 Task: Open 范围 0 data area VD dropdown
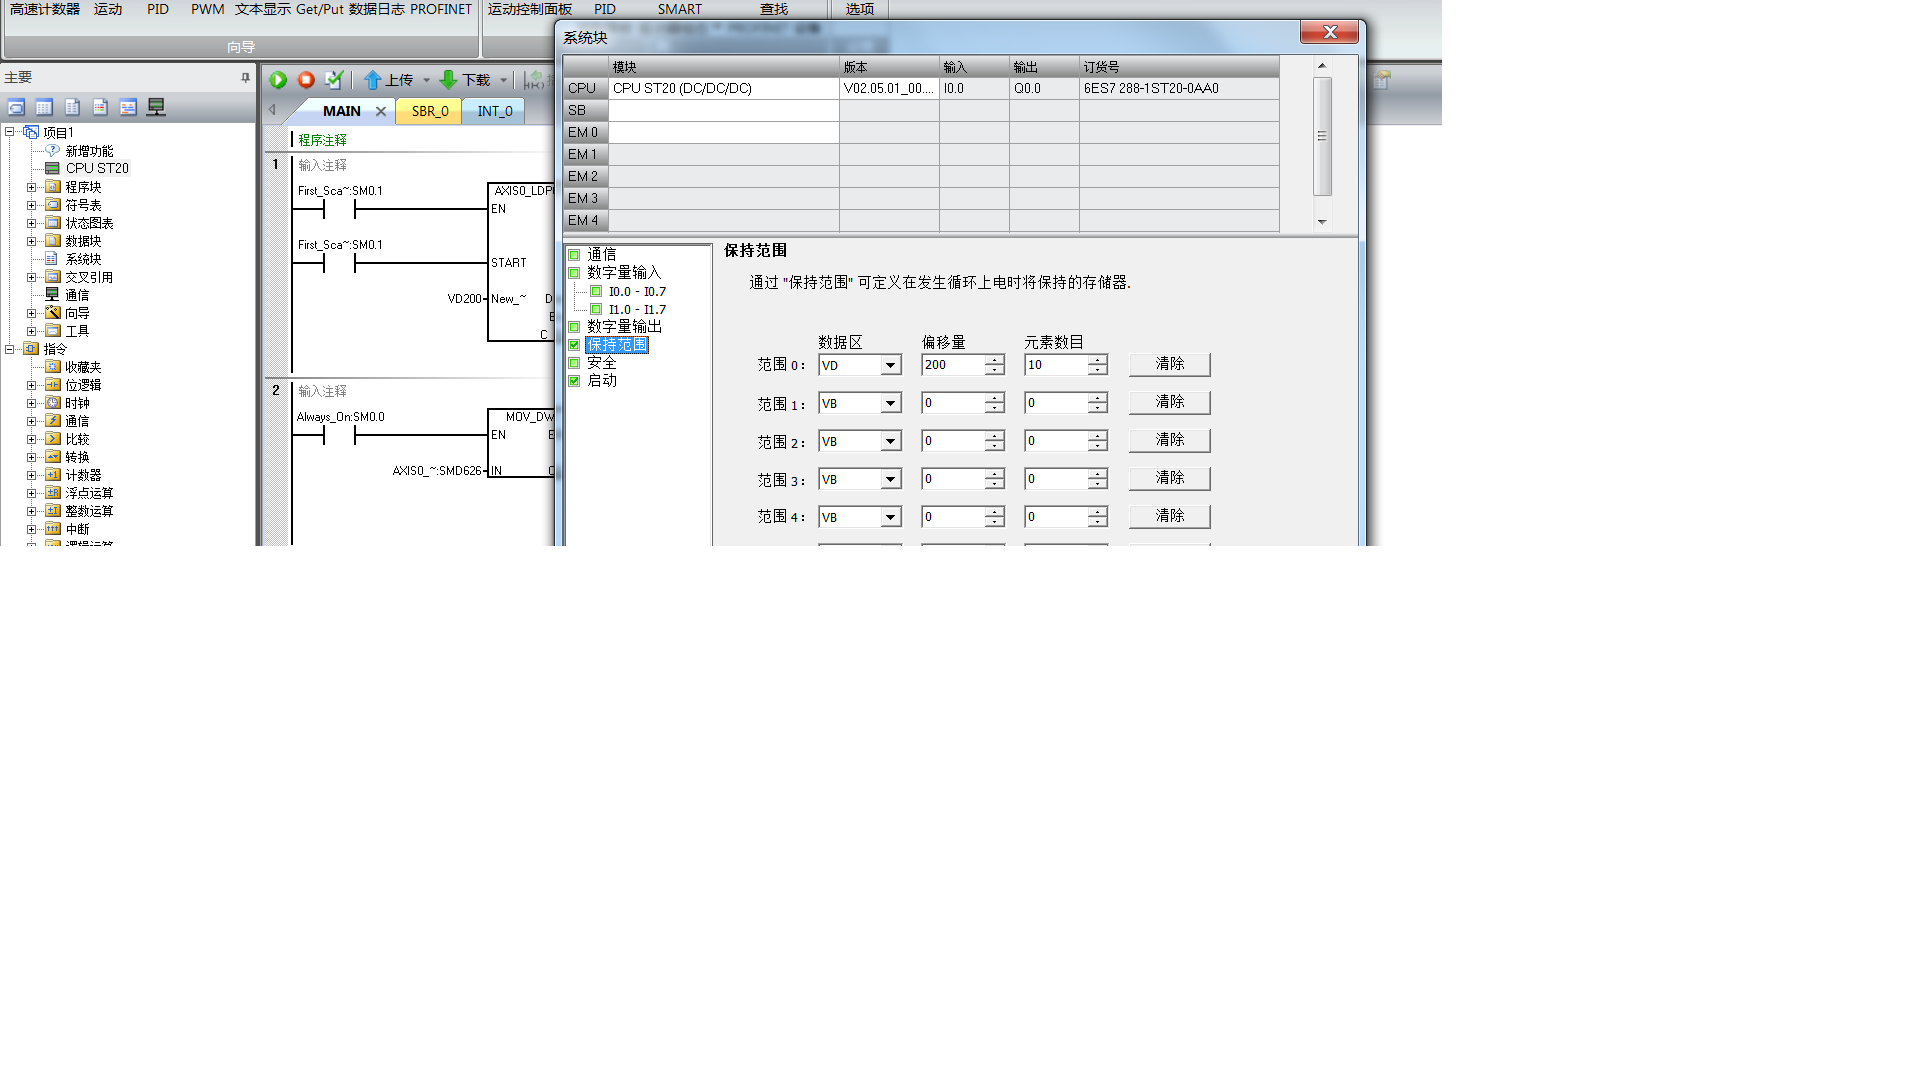pyautogui.click(x=889, y=366)
